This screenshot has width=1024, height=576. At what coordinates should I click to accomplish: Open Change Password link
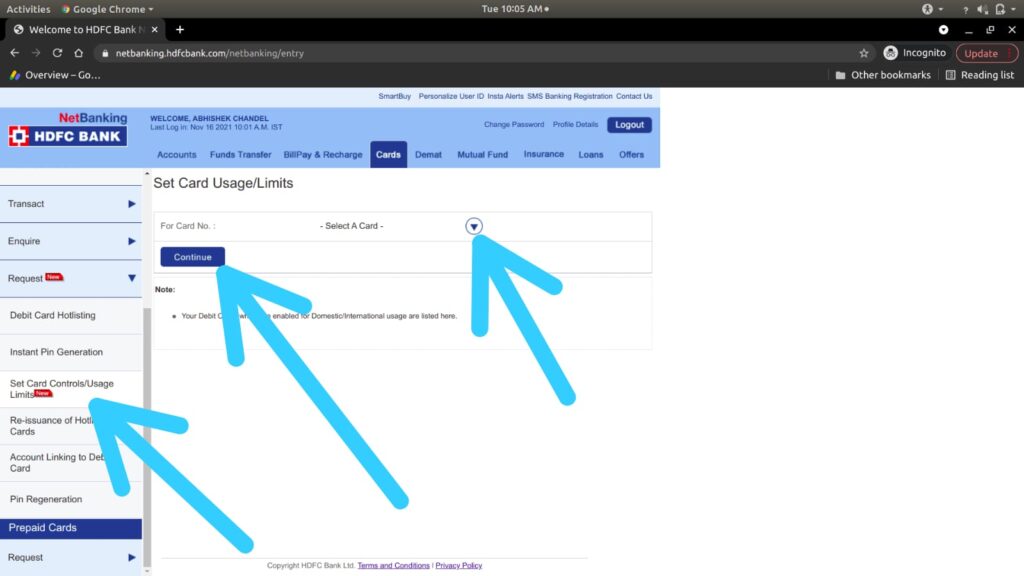514,124
